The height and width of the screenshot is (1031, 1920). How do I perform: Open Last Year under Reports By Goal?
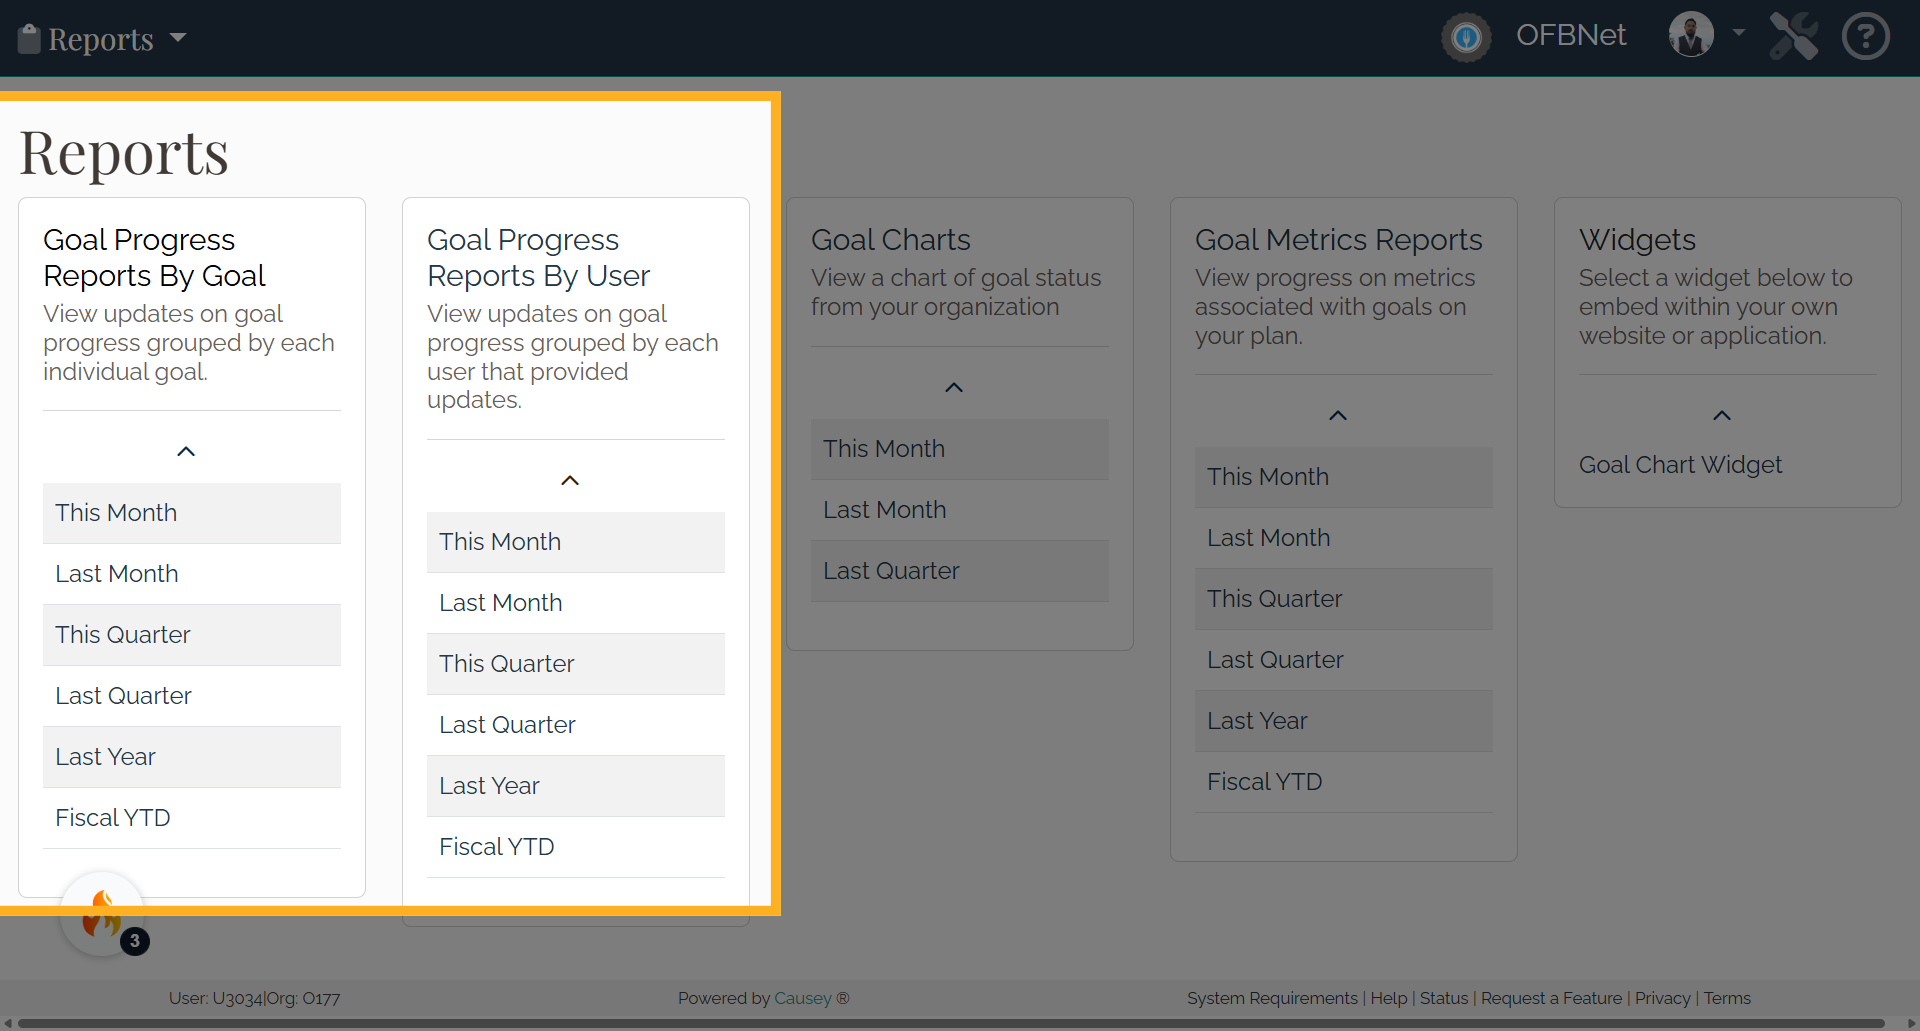pos(192,757)
